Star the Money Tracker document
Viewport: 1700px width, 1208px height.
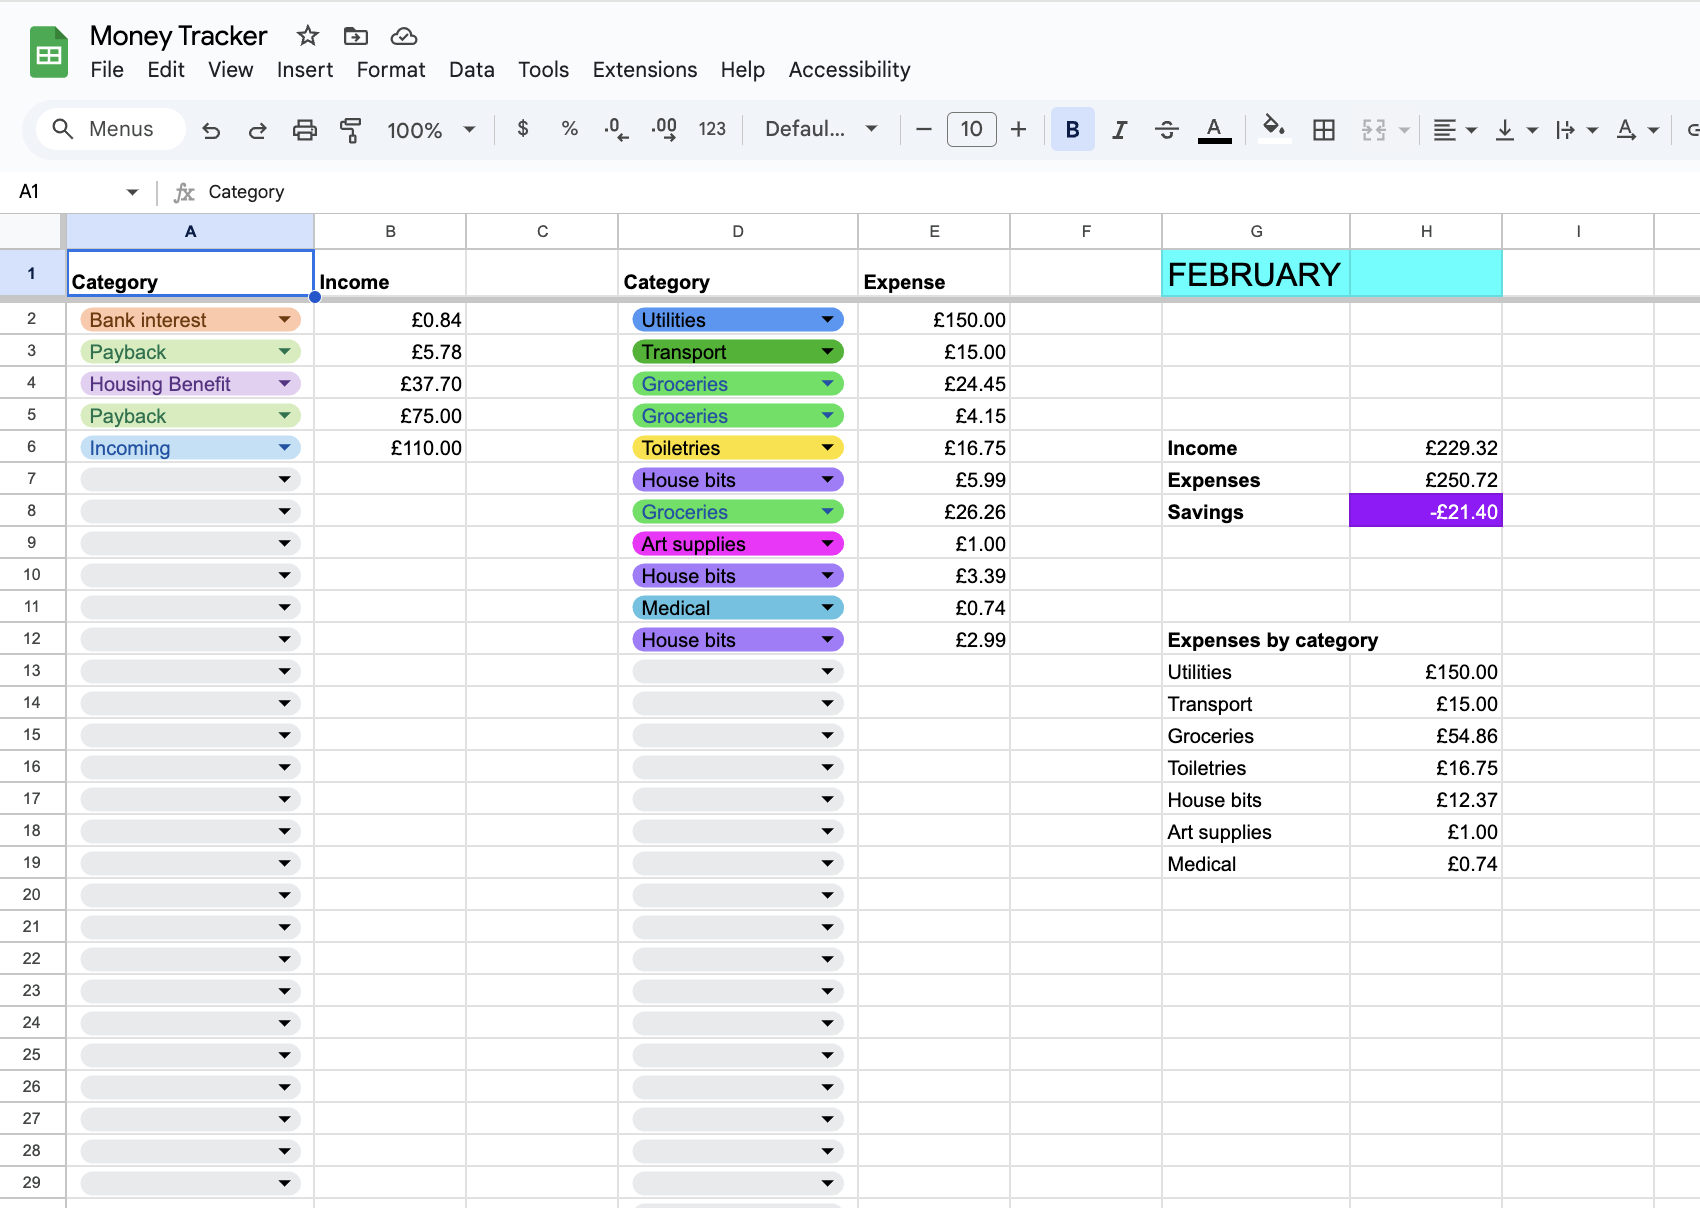(x=308, y=36)
